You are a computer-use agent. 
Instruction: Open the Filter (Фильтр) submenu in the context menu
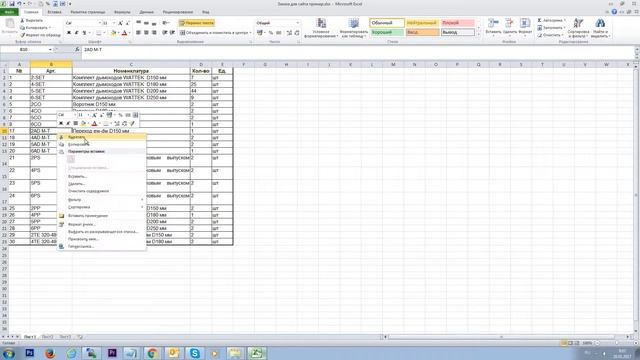(x=102, y=200)
